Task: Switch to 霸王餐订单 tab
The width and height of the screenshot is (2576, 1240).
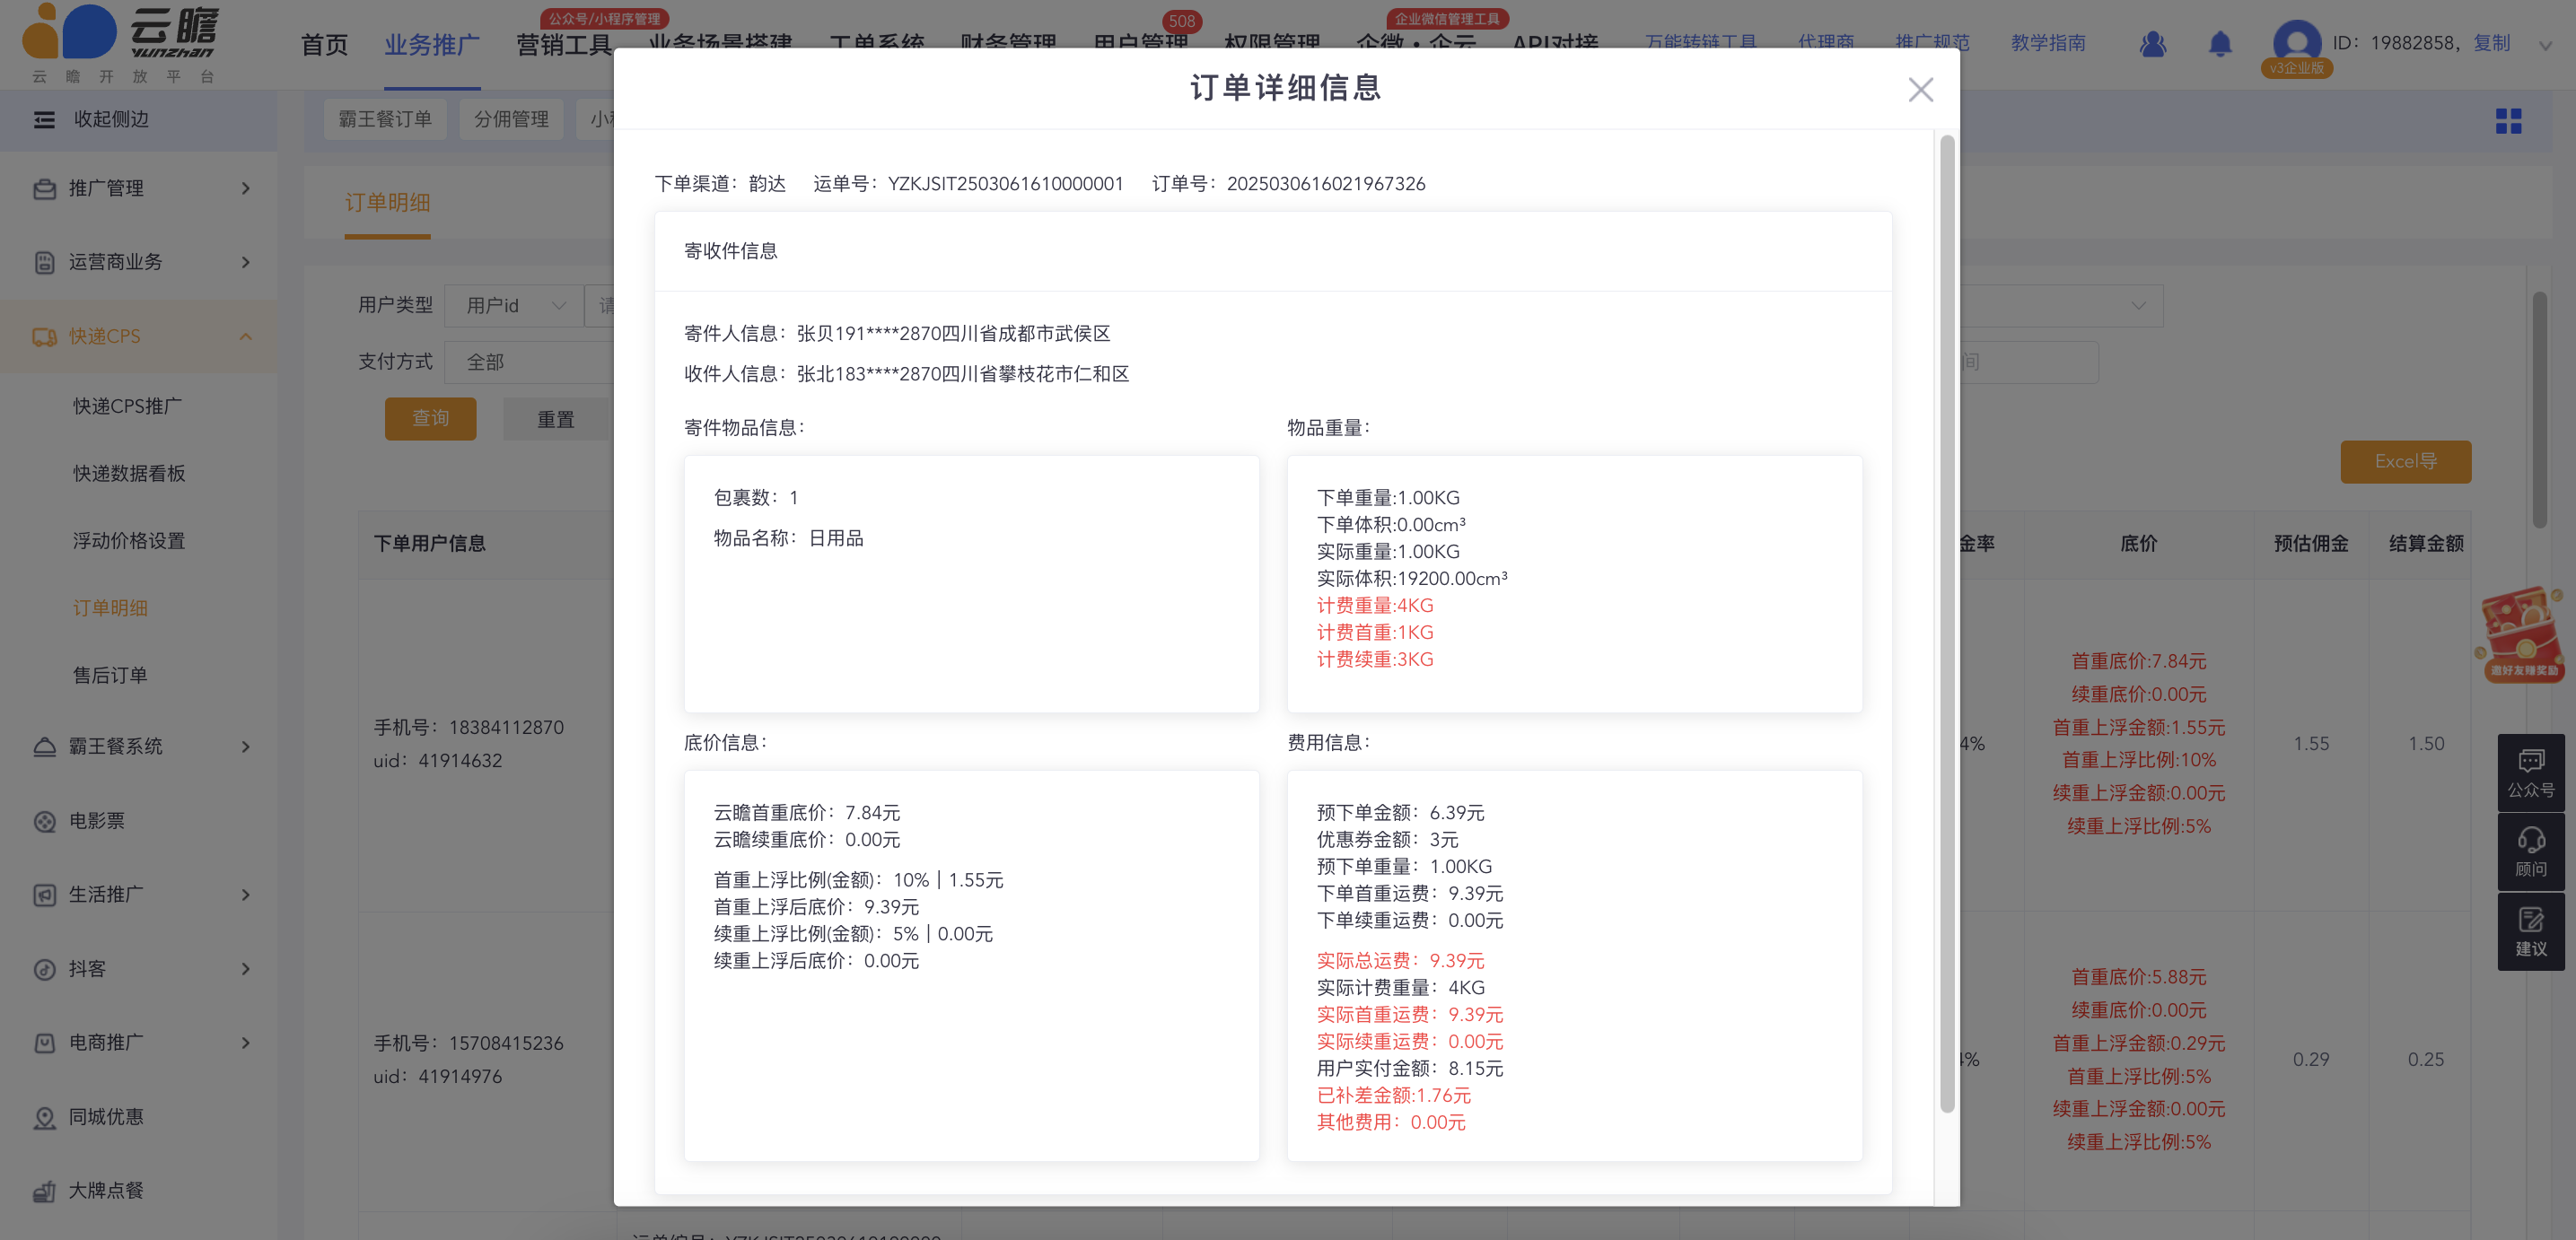Action: (385, 119)
